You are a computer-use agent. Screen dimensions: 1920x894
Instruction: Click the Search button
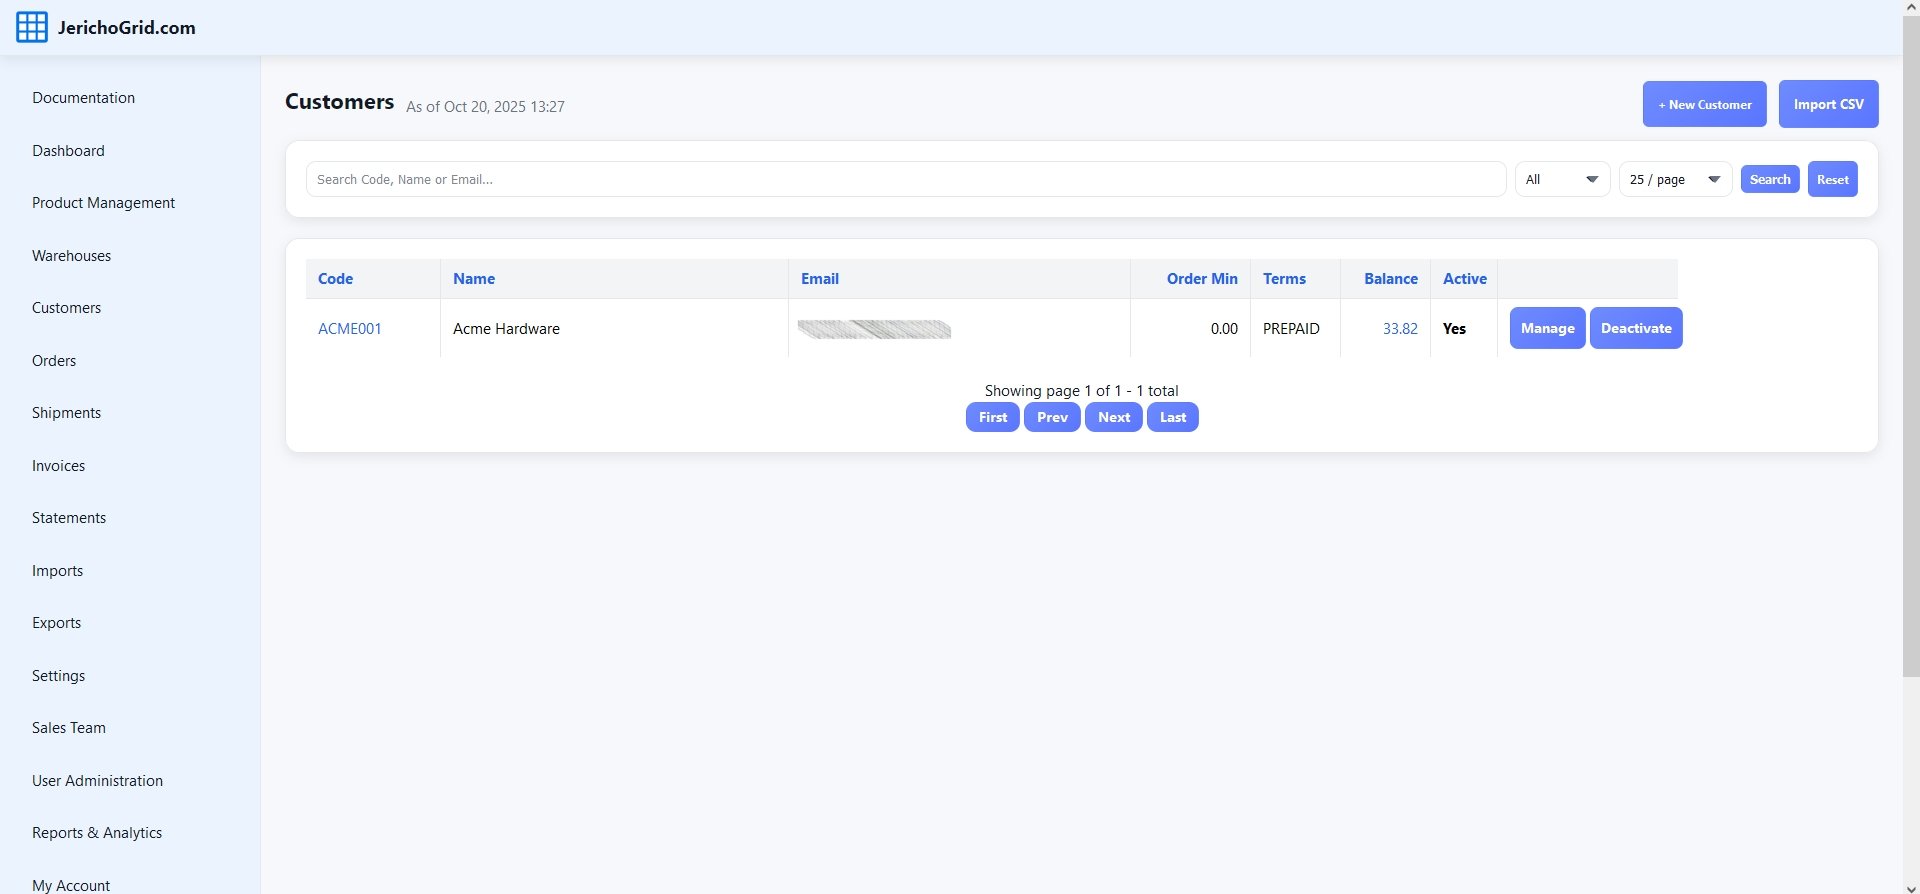(1769, 180)
